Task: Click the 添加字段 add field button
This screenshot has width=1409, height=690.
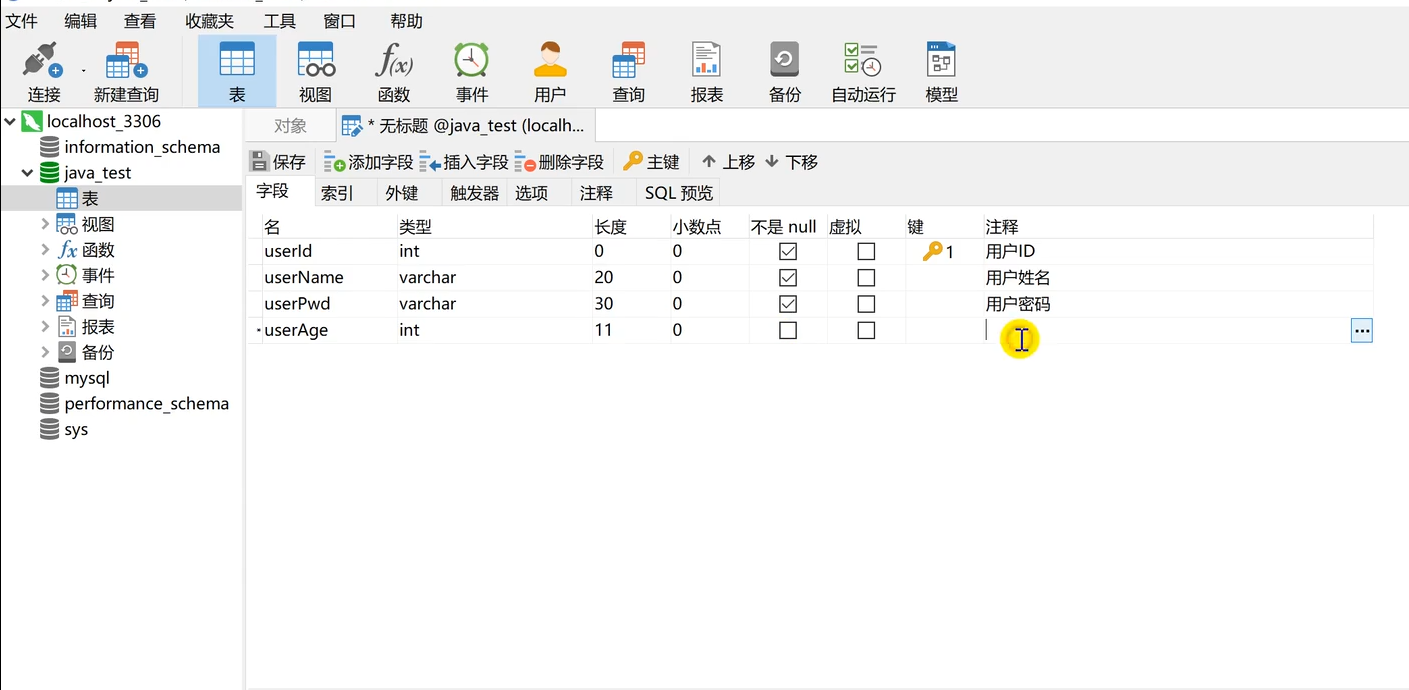Action: coord(368,162)
